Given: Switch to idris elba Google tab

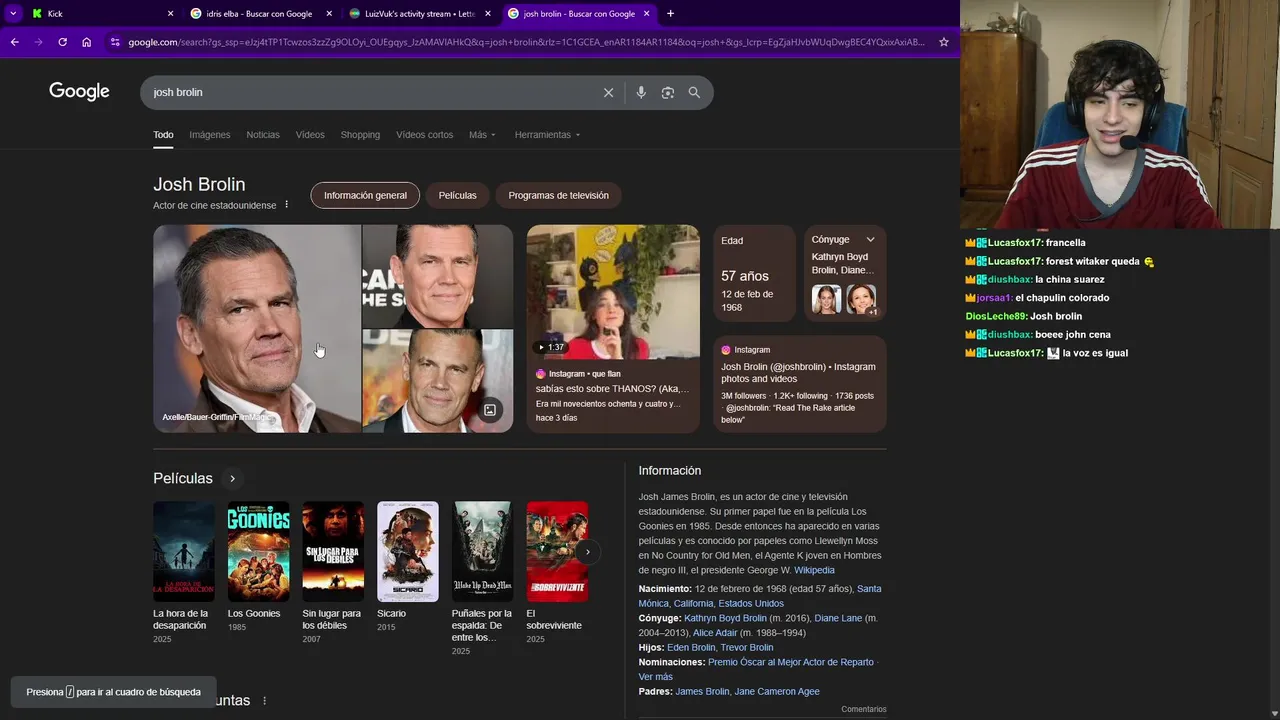Looking at the screenshot, I should [259, 14].
